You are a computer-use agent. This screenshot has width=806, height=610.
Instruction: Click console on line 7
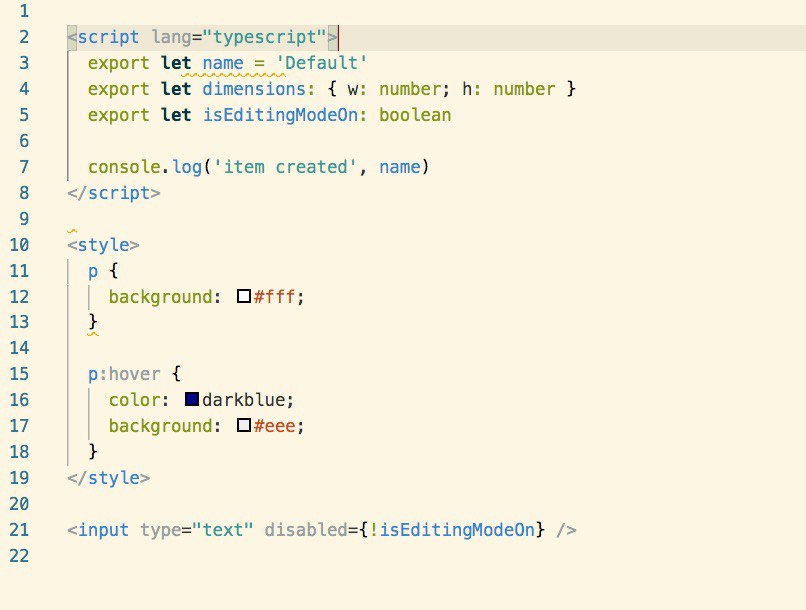coord(124,167)
